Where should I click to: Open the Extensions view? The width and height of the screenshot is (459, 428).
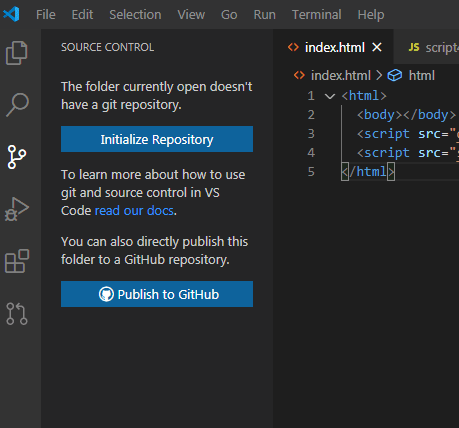[17, 261]
